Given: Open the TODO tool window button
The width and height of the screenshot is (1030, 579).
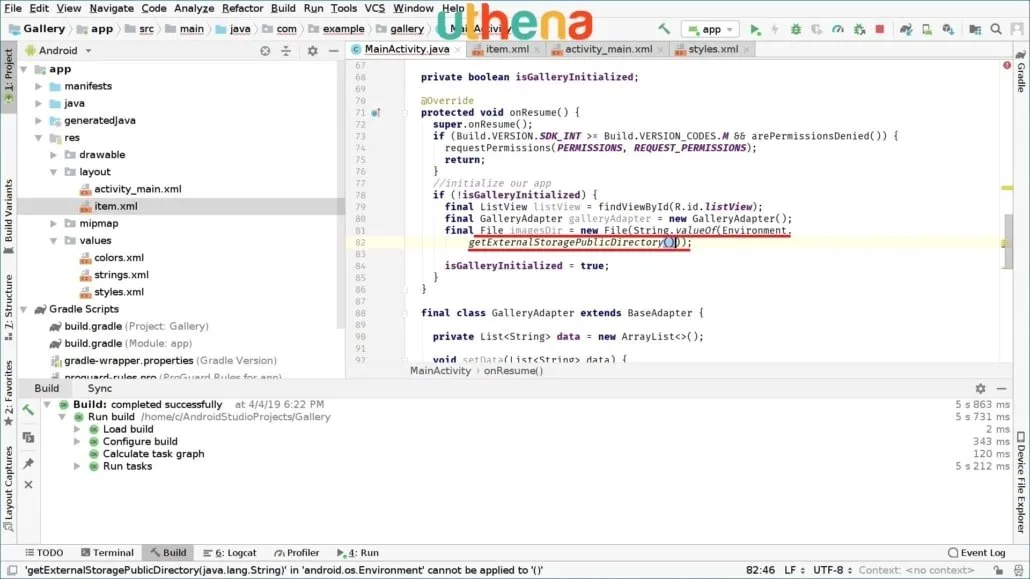Looking at the screenshot, I should click(44, 553).
